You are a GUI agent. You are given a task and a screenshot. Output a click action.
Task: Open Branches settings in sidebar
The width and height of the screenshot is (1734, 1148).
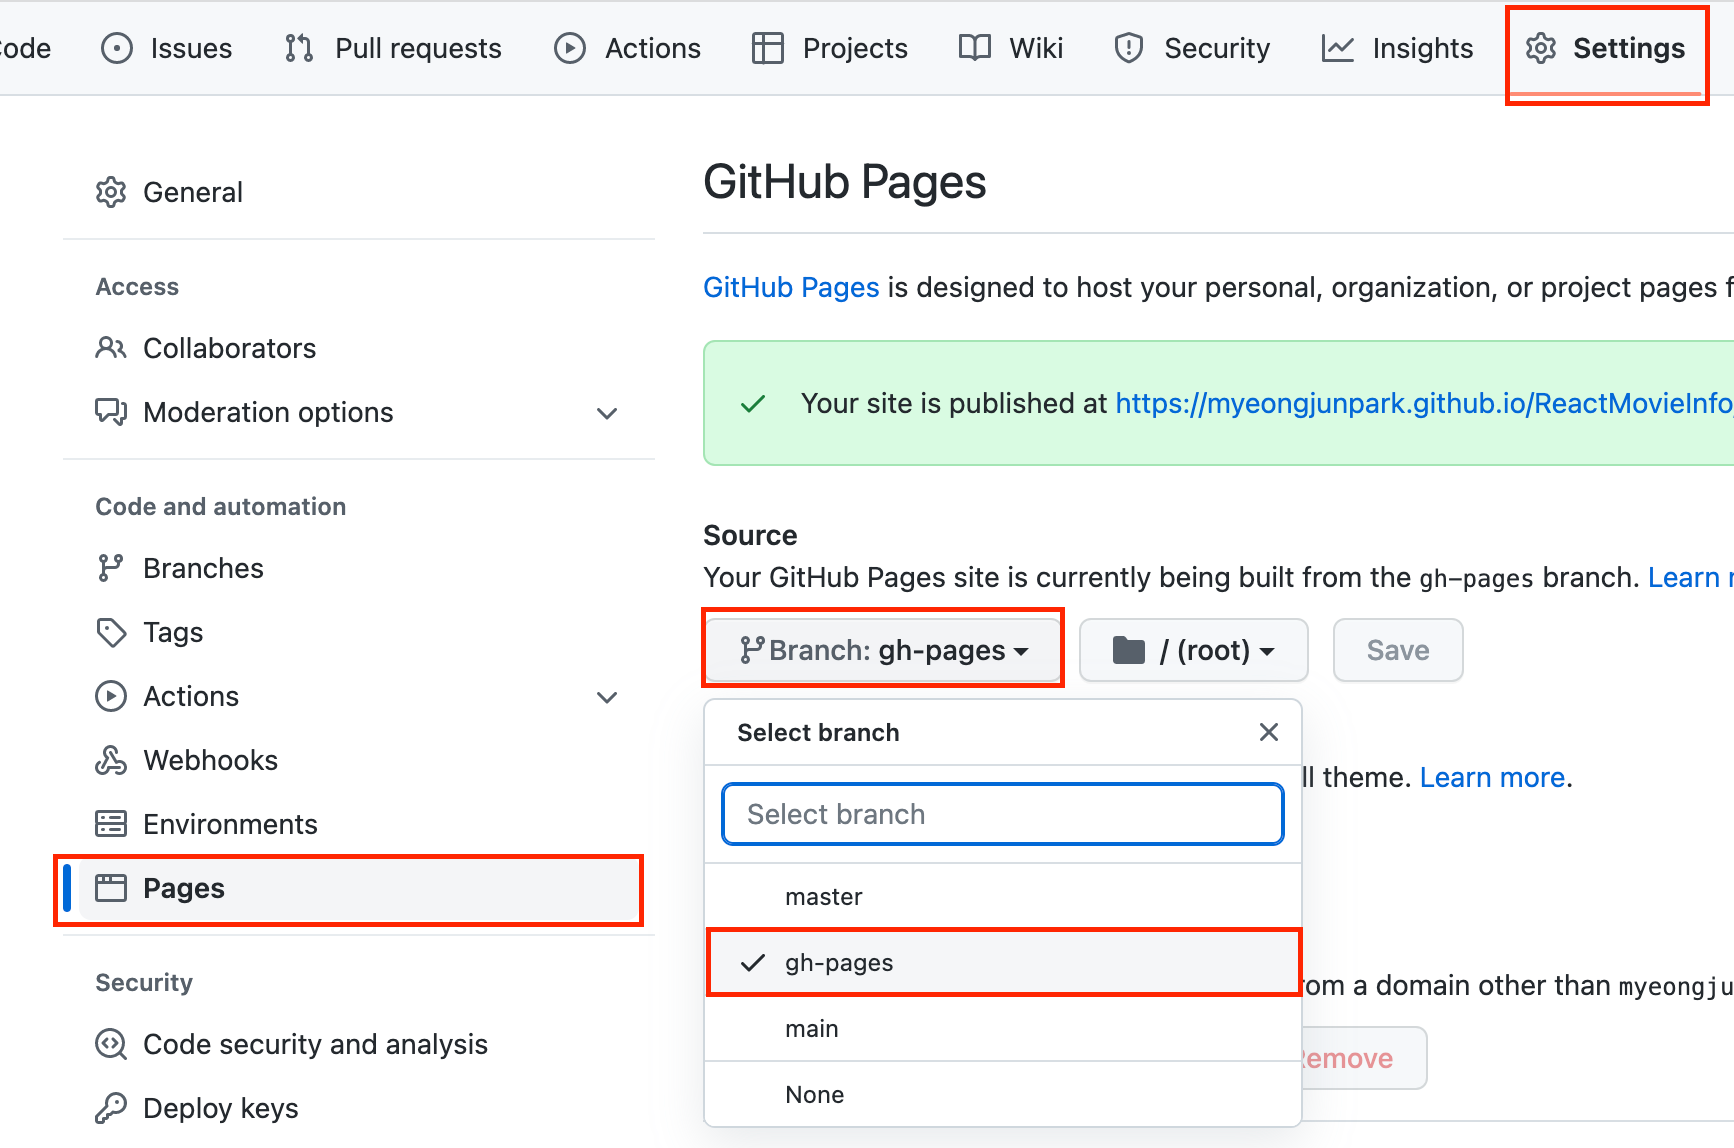pos(359,568)
